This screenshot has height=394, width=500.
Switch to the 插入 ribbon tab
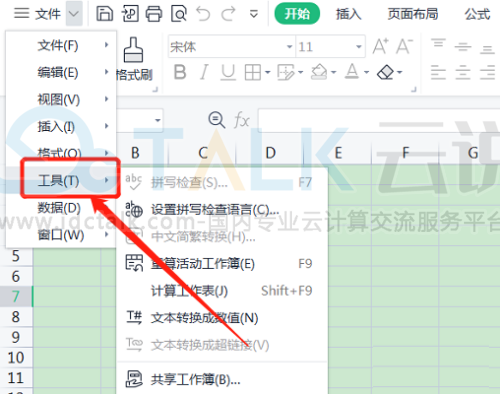click(x=349, y=14)
